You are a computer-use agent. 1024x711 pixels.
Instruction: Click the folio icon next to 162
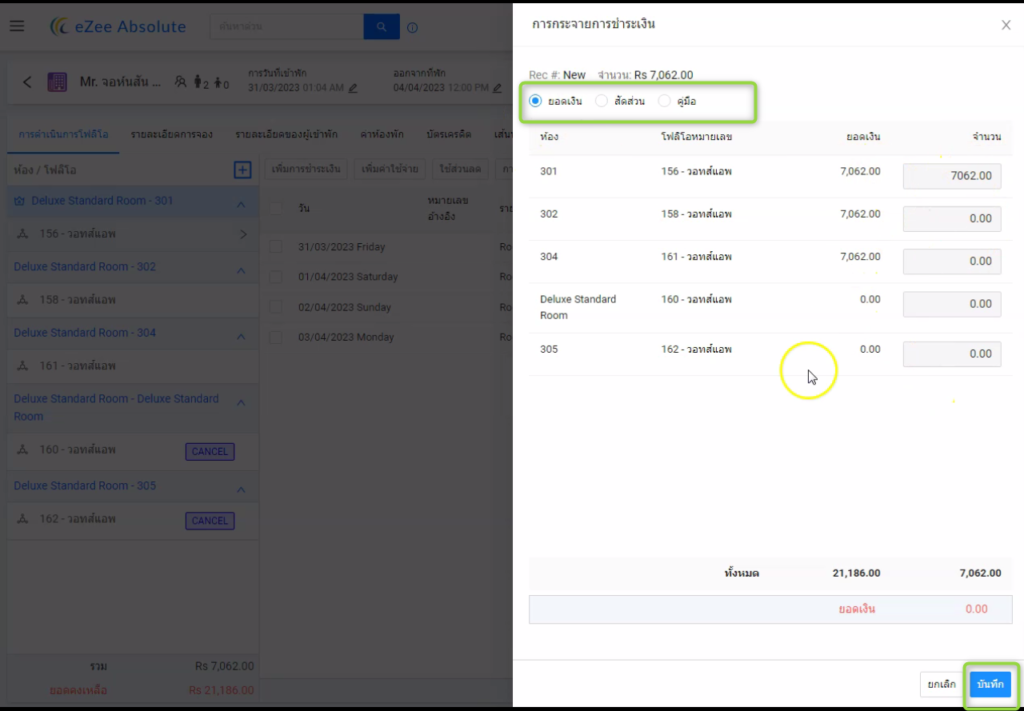[23, 519]
